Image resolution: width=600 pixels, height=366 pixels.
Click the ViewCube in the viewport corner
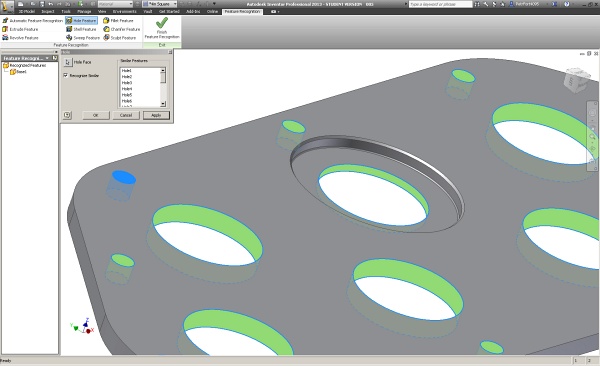click(577, 80)
